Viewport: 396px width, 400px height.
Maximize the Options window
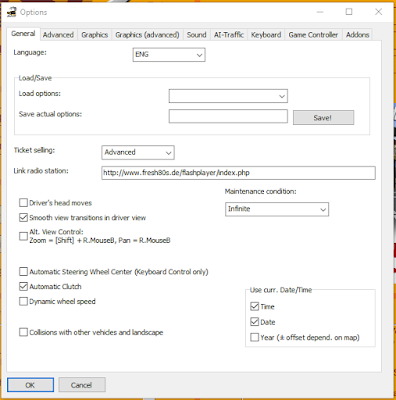[x=349, y=12]
